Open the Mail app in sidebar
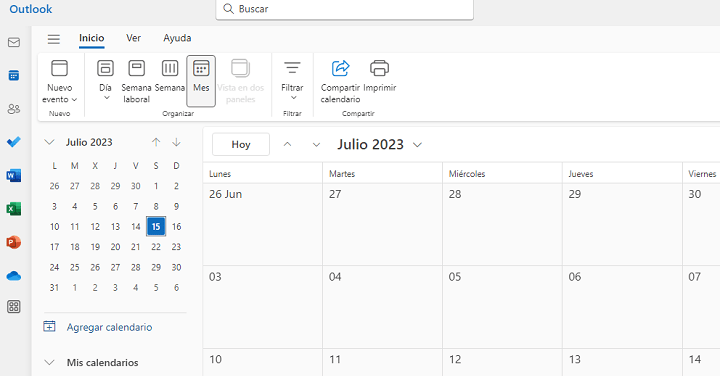The image size is (720, 376). click(14, 42)
